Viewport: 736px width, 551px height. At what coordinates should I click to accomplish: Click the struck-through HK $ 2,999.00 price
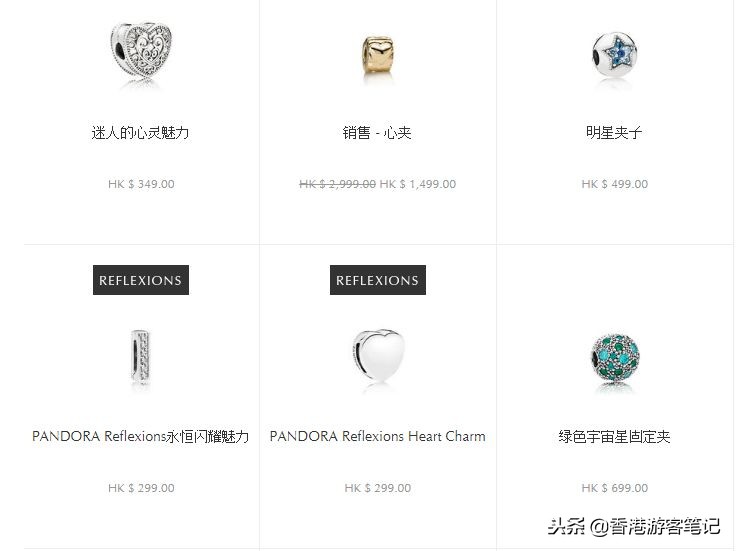click(x=337, y=184)
